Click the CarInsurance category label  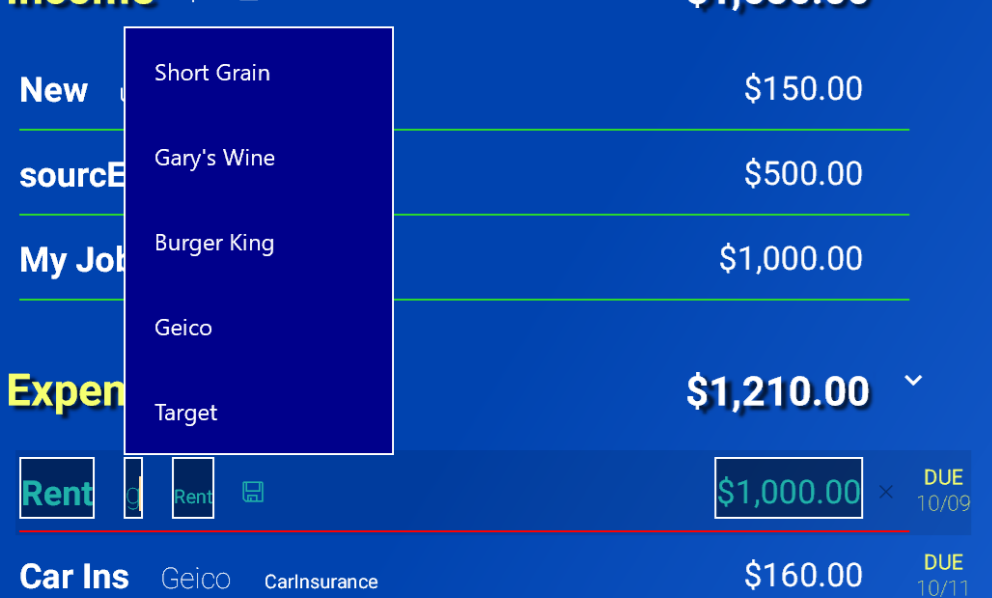pos(321,582)
